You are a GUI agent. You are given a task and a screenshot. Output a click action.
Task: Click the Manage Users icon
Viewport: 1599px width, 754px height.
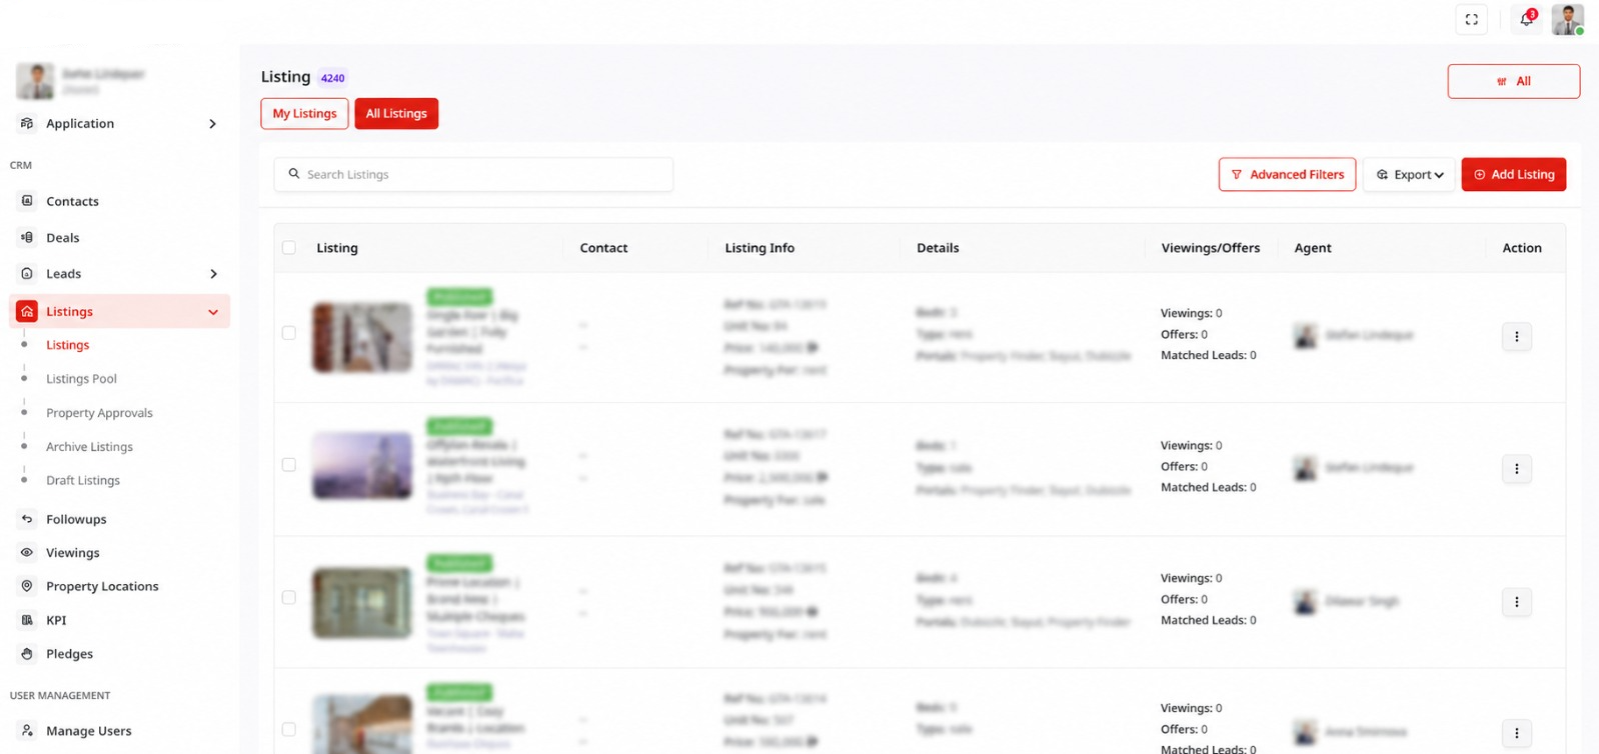point(27,730)
